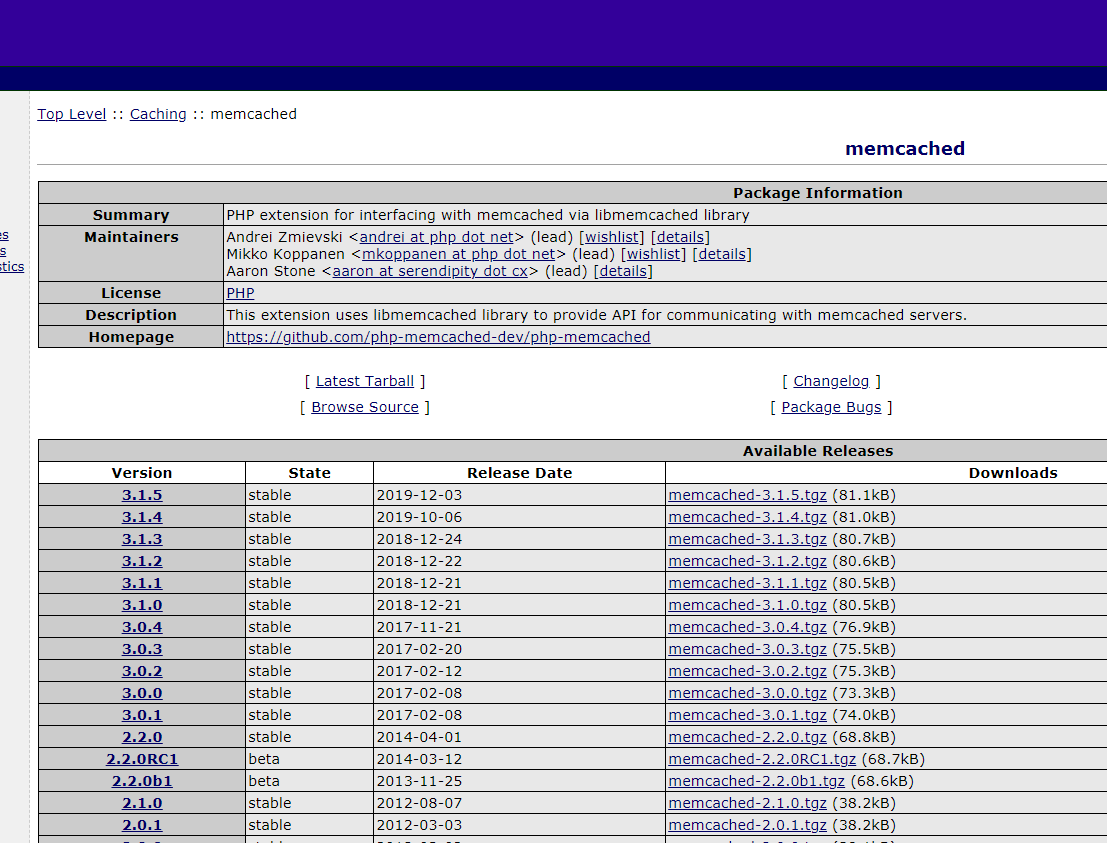Open Mikko Koppanen's details link
1107x843 pixels.
[x=722, y=254]
